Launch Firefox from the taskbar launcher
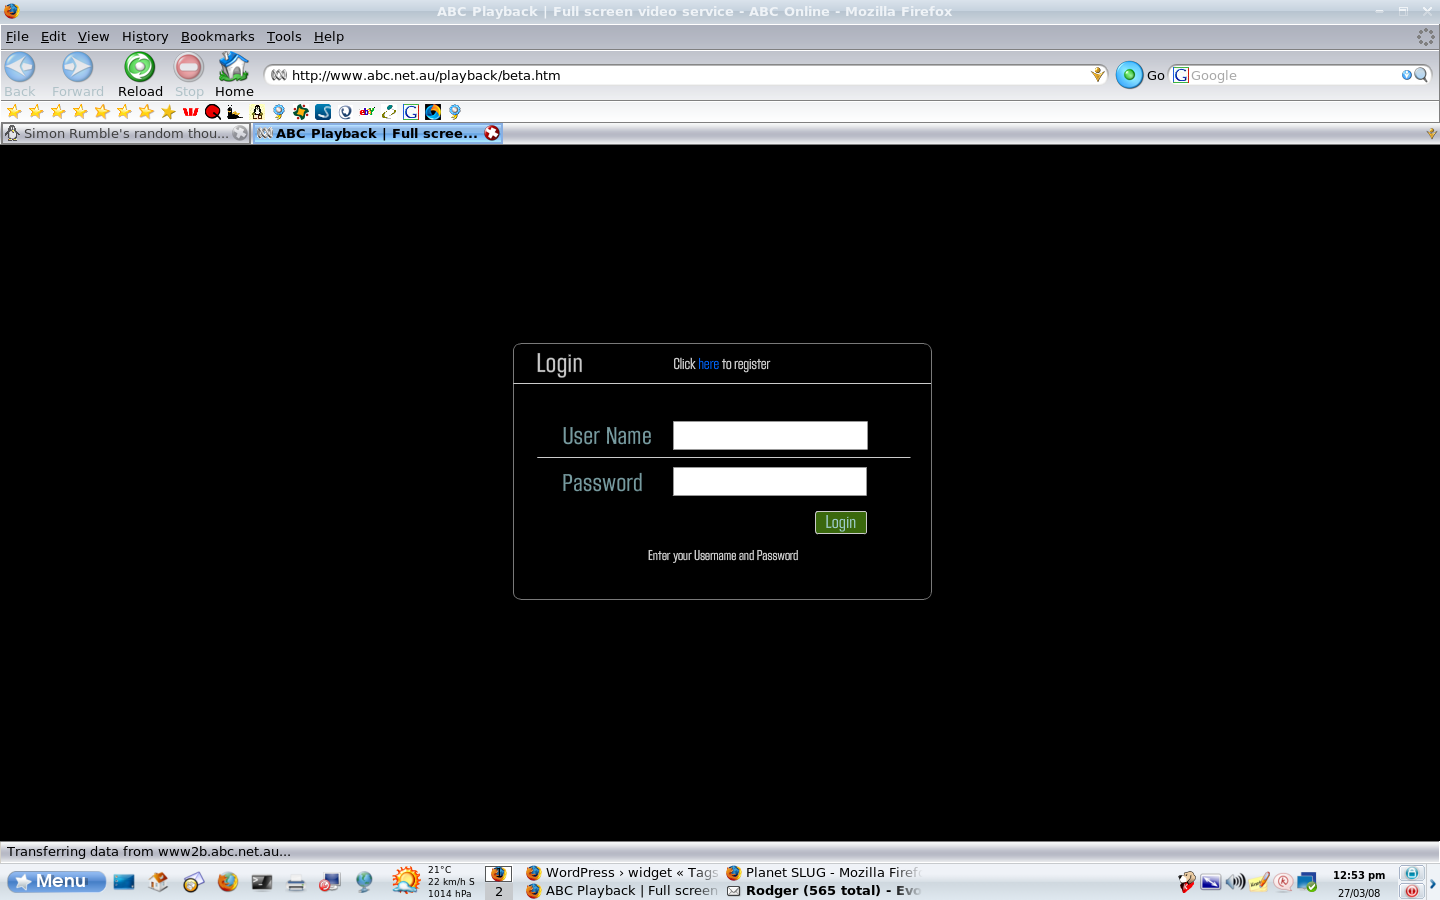The height and width of the screenshot is (900, 1440). (228, 882)
